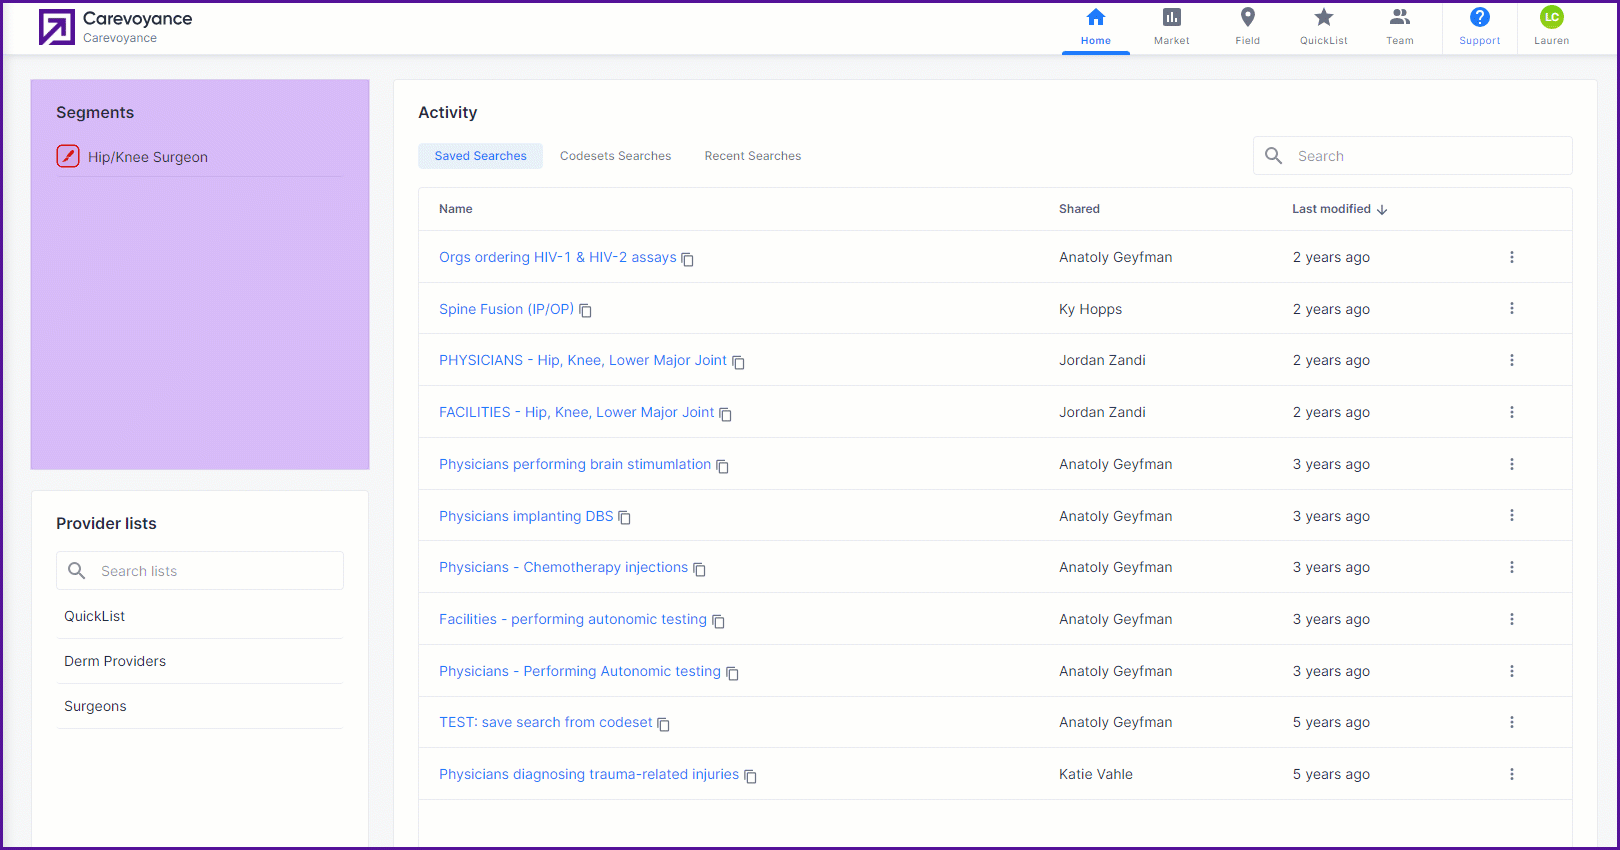Focus the Activity Search field
1620x850 pixels.
click(x=1412, y=156)
